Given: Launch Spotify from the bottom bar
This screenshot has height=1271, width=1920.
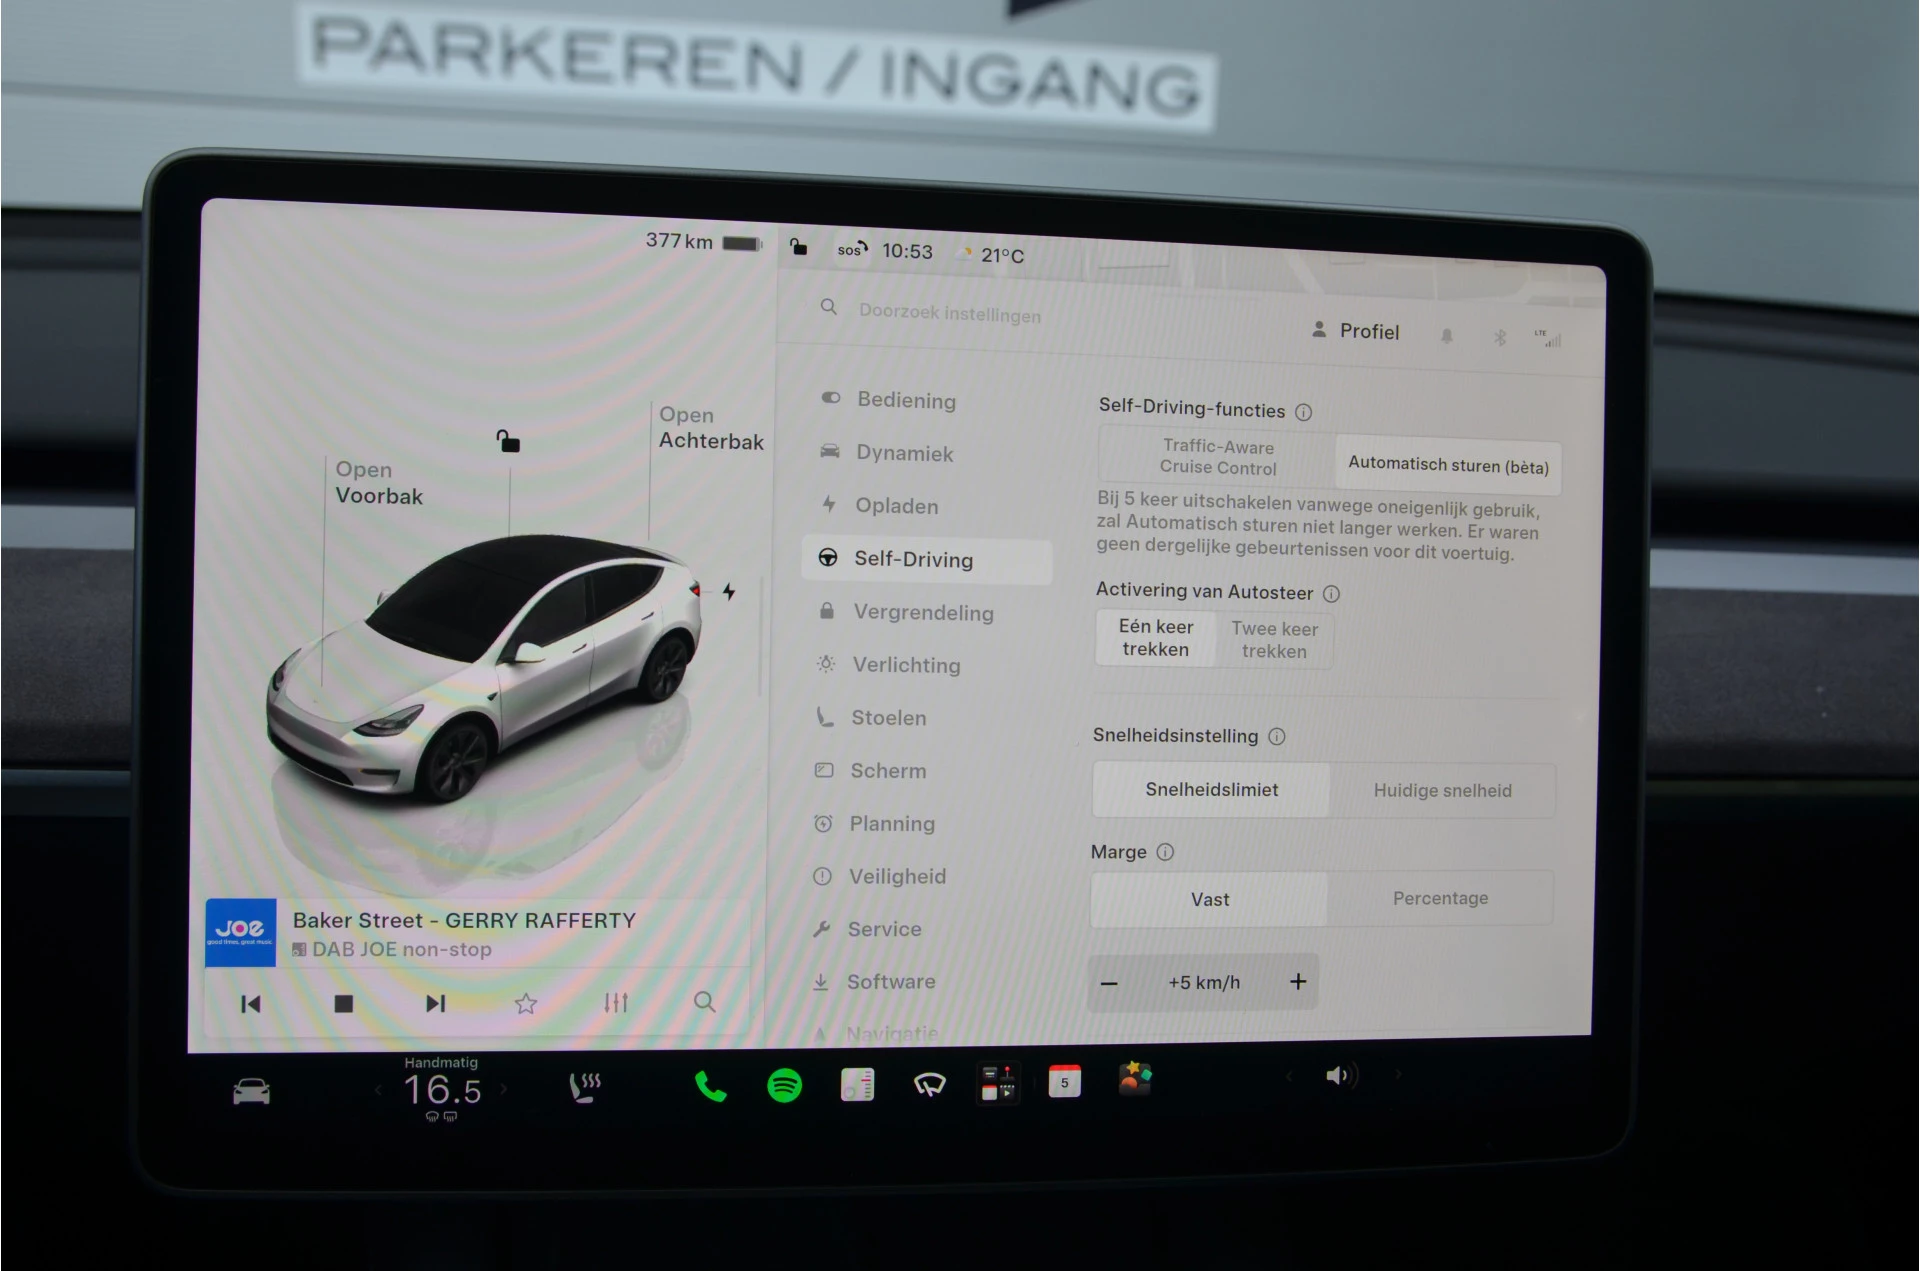Looking at the screenshot, I should point(784,1085).
